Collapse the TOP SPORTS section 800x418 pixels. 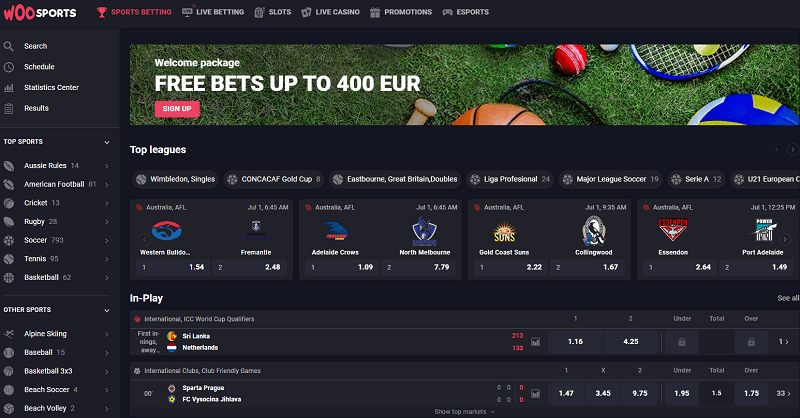[x=107, y=142]
